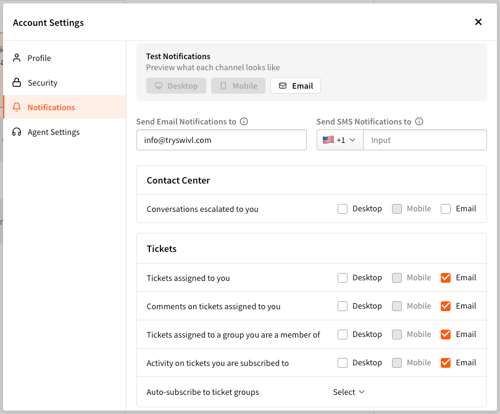Click the Profile person icon

[x=17, y=58]
